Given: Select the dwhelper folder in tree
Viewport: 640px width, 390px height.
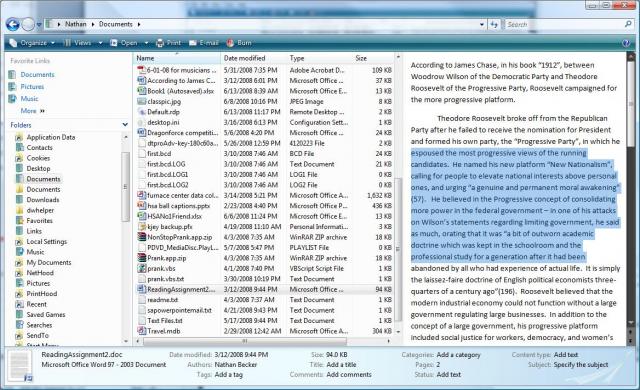Looking at the screenshot, I should [40, 211].
